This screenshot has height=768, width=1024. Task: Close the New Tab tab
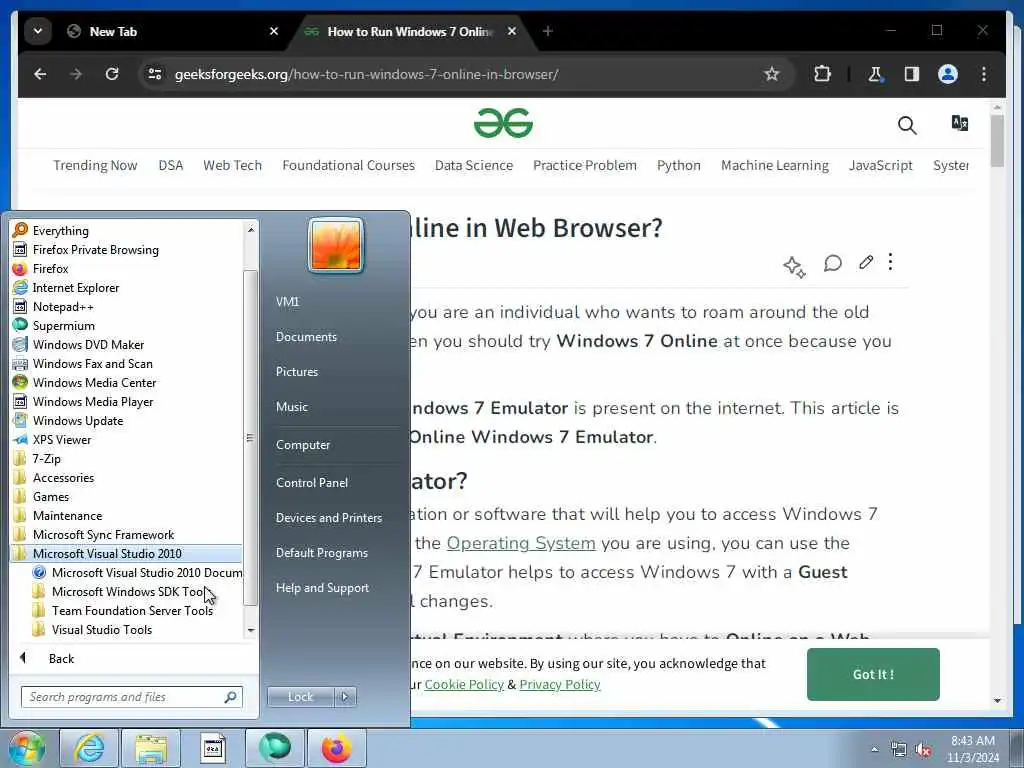coord(274,31)
